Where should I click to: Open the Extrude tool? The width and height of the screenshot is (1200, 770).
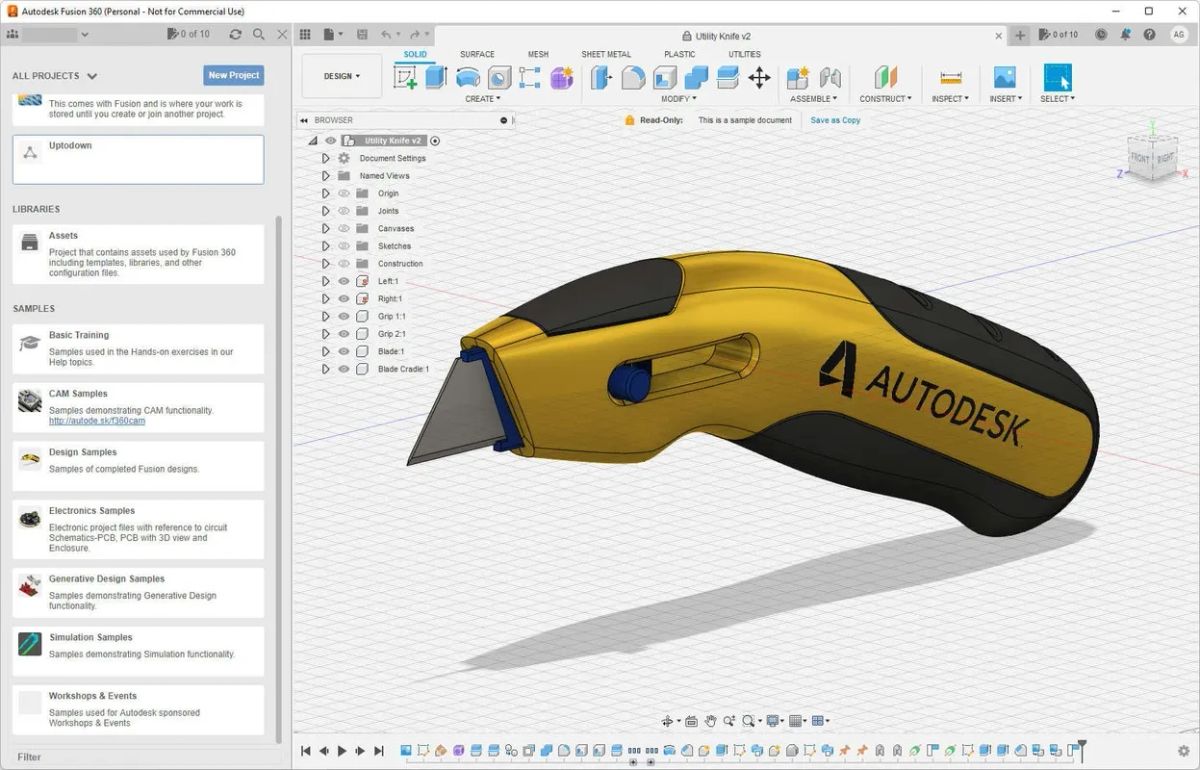coord(437,75)
